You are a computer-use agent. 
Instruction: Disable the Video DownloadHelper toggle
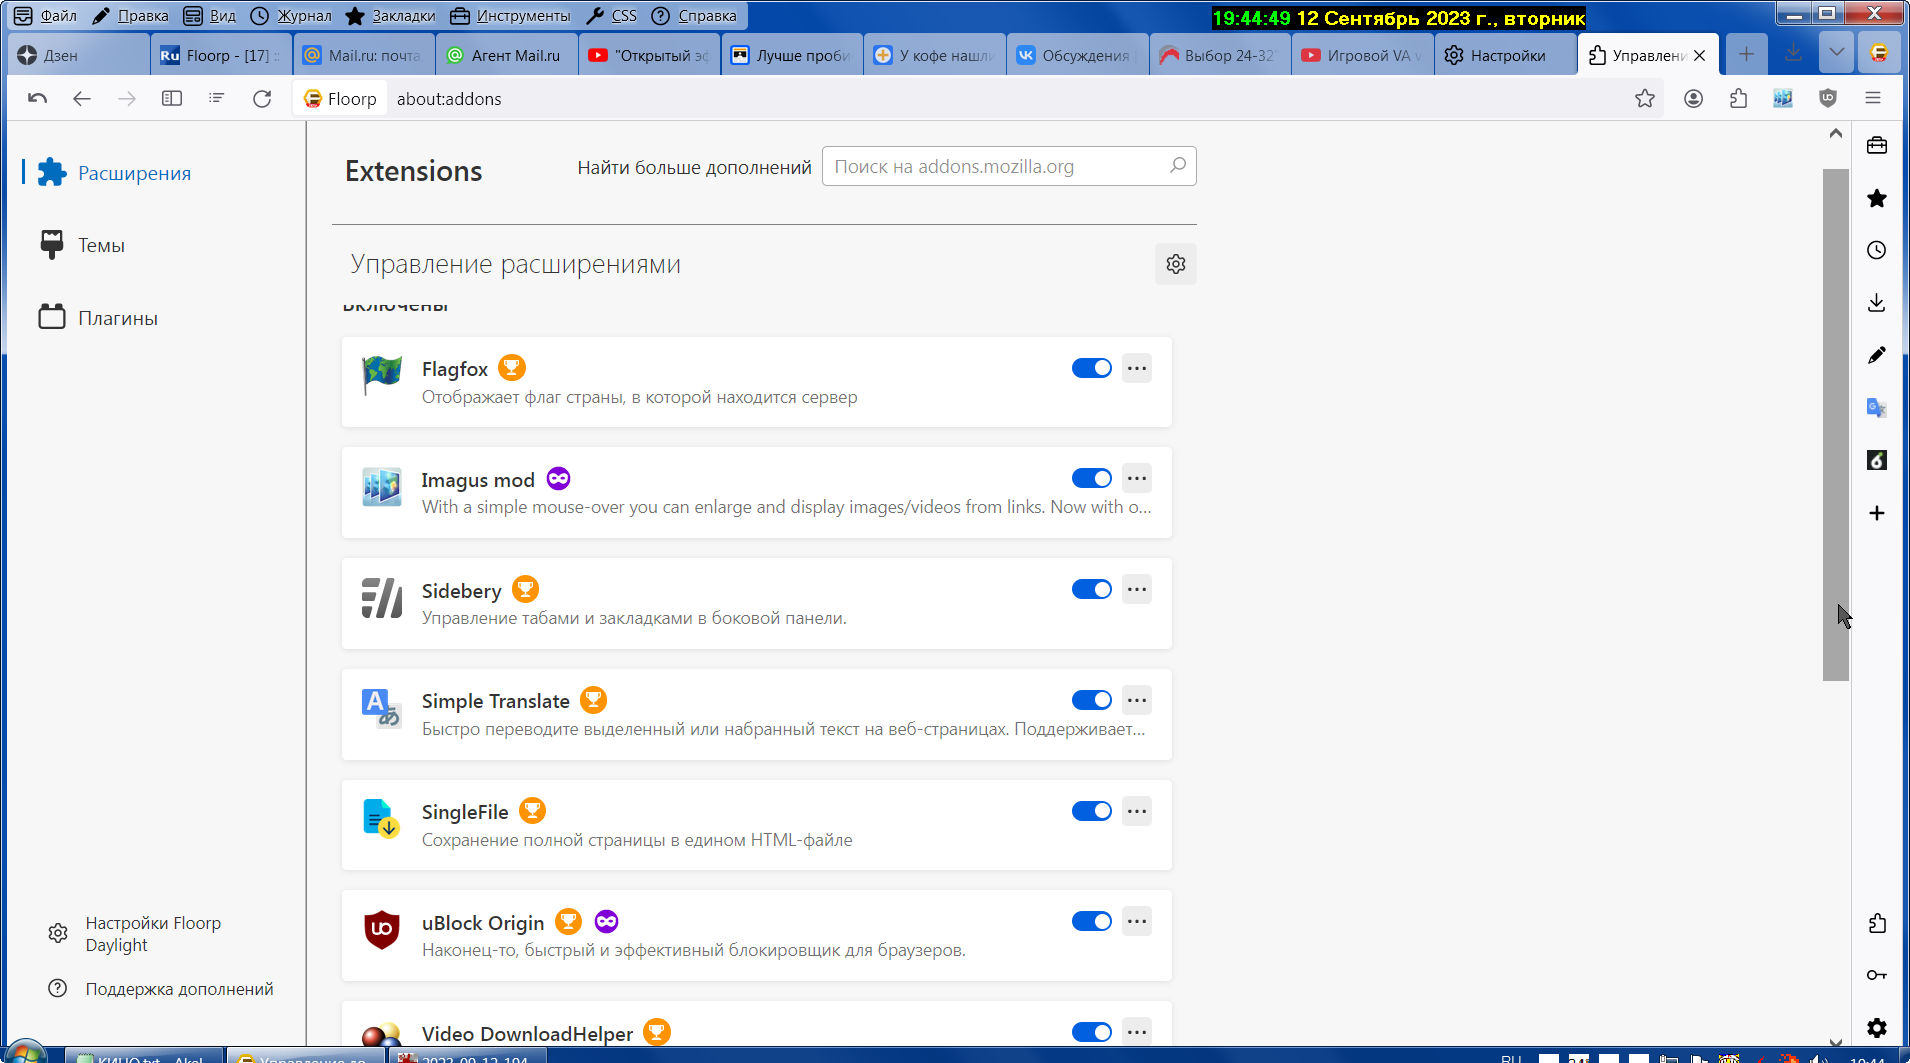click(x=1091, y=1032)
